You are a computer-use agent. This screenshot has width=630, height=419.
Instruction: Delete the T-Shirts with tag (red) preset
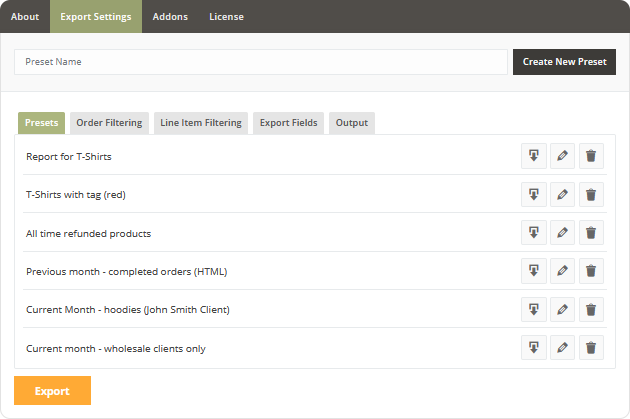point(591,195)
